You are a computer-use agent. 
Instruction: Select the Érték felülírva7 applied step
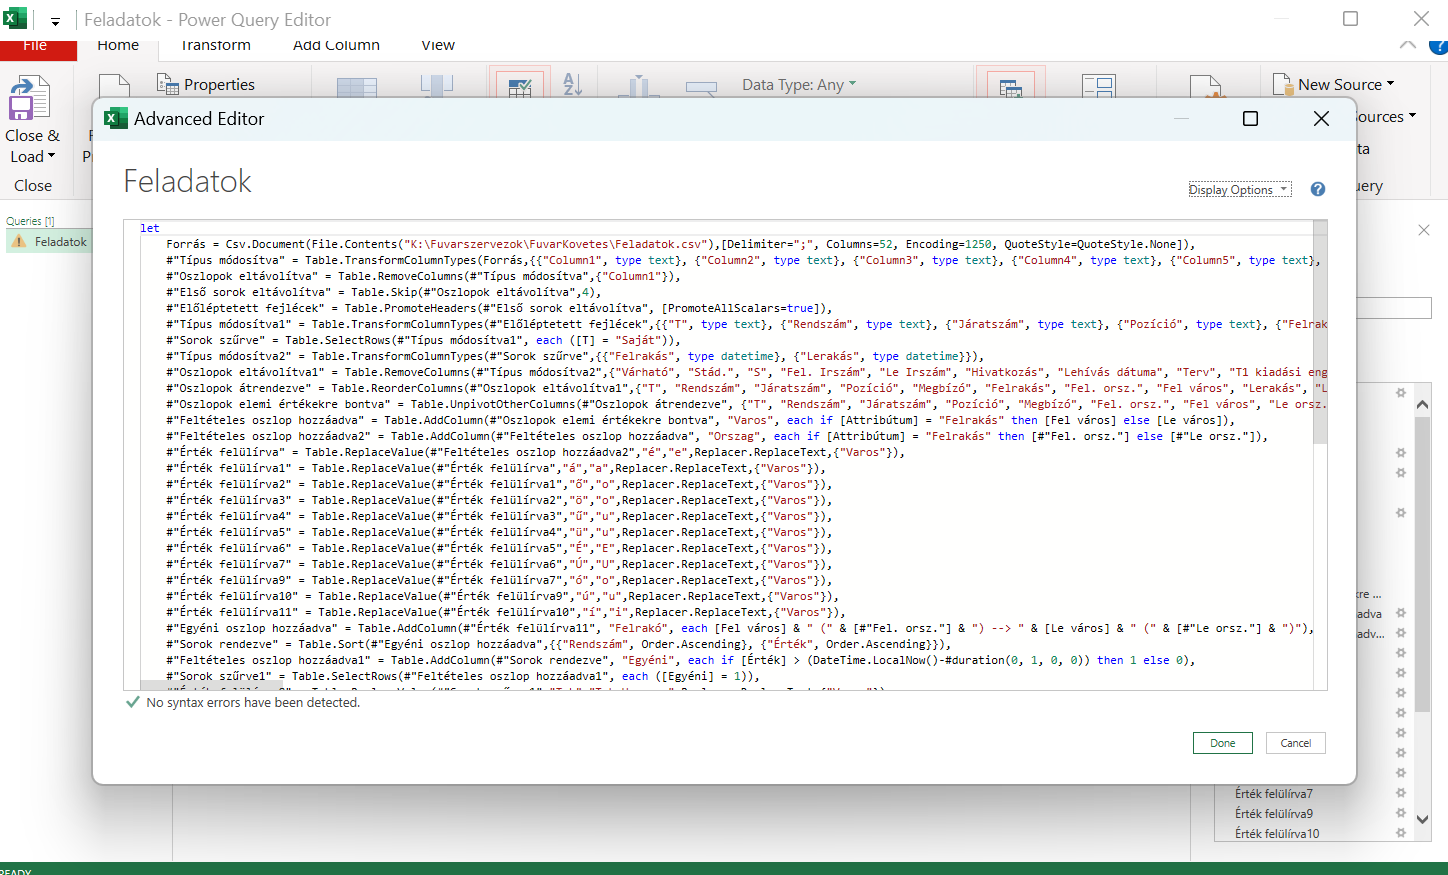pyautogui.click(x=1274, y=793)
